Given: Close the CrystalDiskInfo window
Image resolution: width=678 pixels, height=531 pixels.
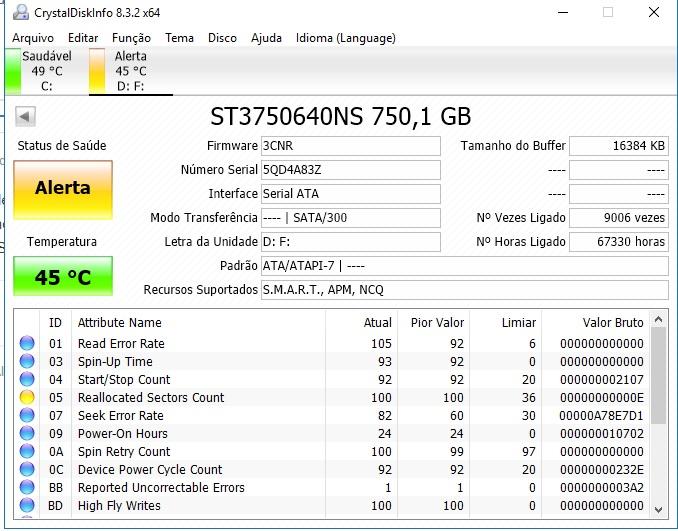Looking at the screenshot, I should [654, 13].
